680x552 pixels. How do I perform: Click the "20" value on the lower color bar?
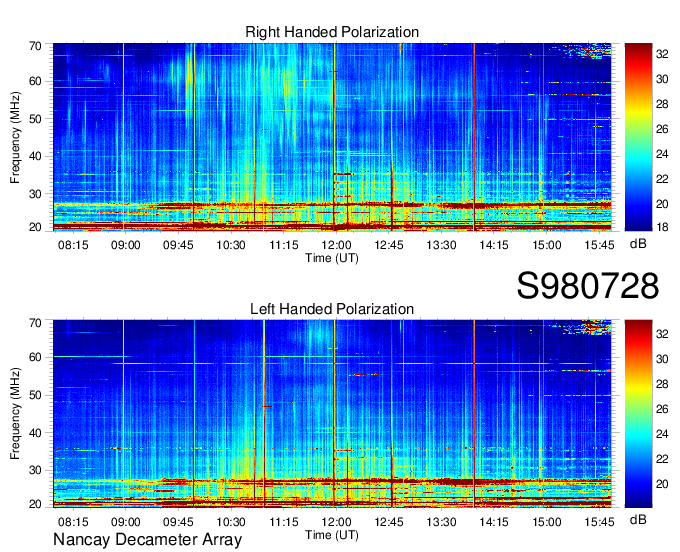[662, 484]
